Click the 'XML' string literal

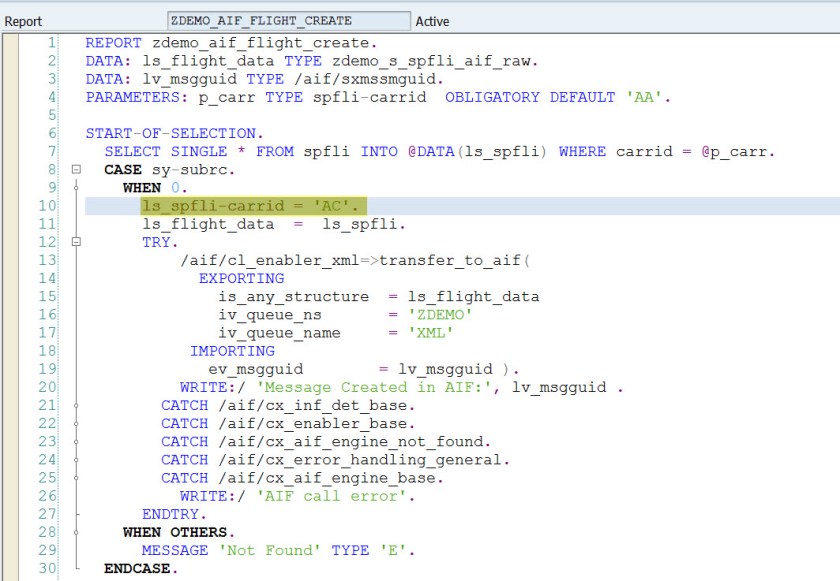pos(431,333)
